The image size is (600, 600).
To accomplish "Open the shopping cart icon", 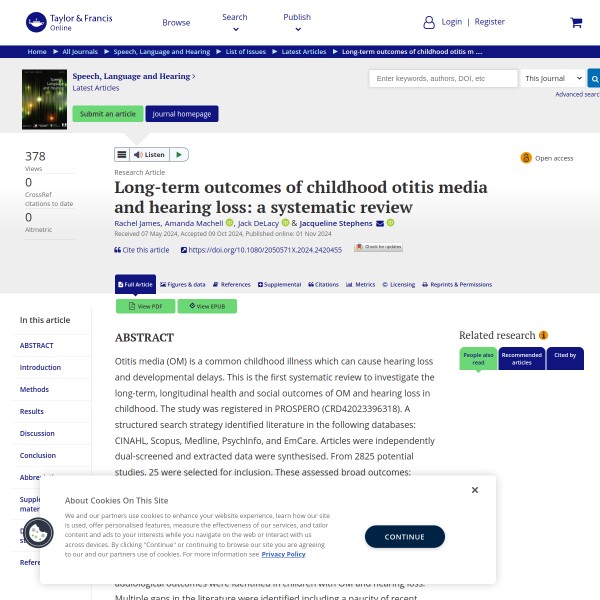I will [x=576, y=22].
